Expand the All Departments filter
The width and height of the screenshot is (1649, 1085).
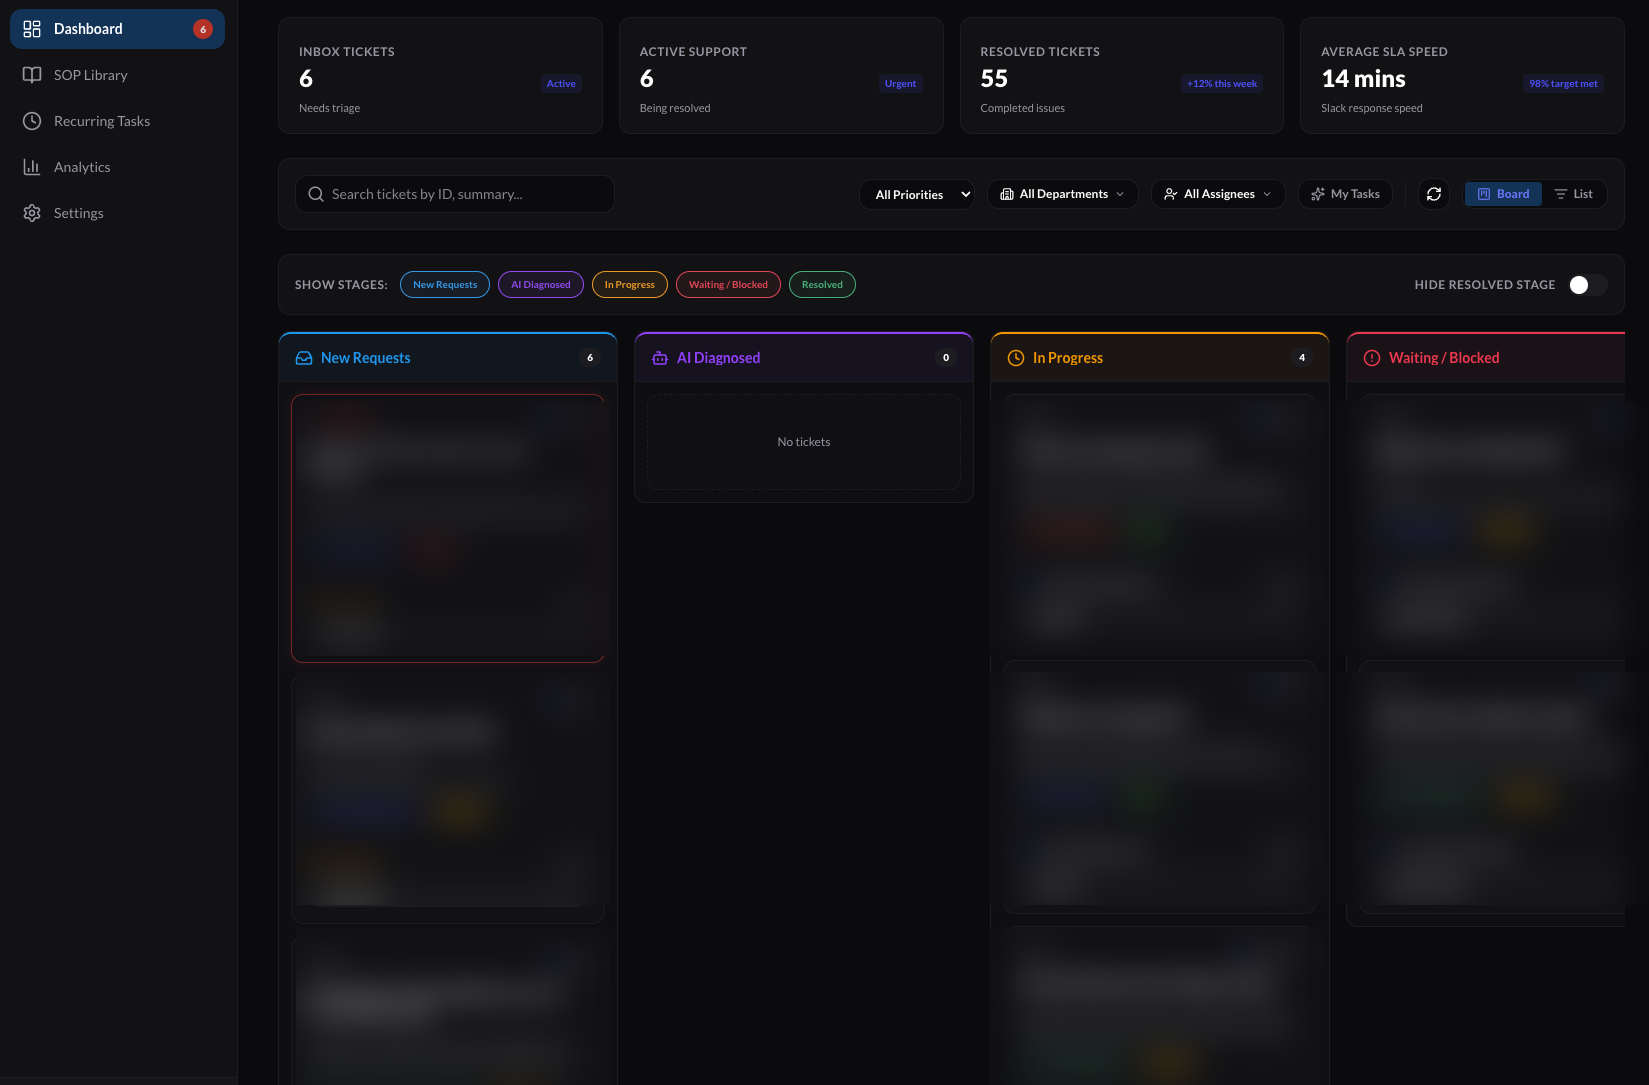tap(1062, 194)
